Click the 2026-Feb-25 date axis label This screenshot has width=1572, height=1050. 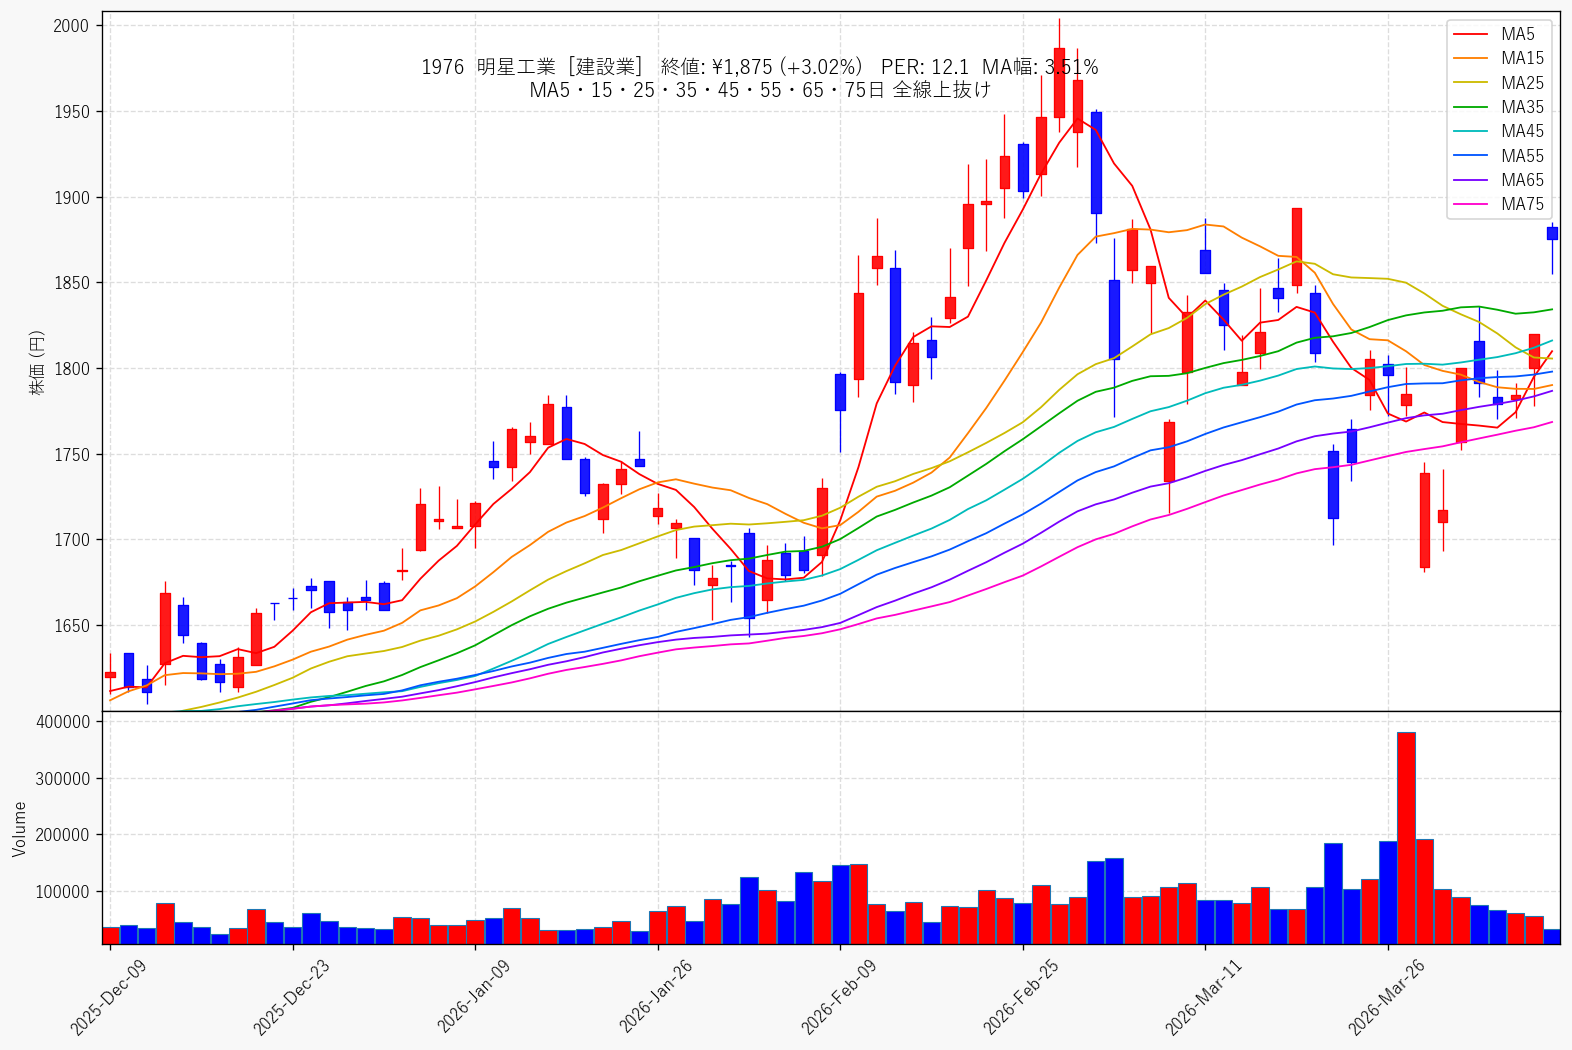click(x=1021, y=996)
